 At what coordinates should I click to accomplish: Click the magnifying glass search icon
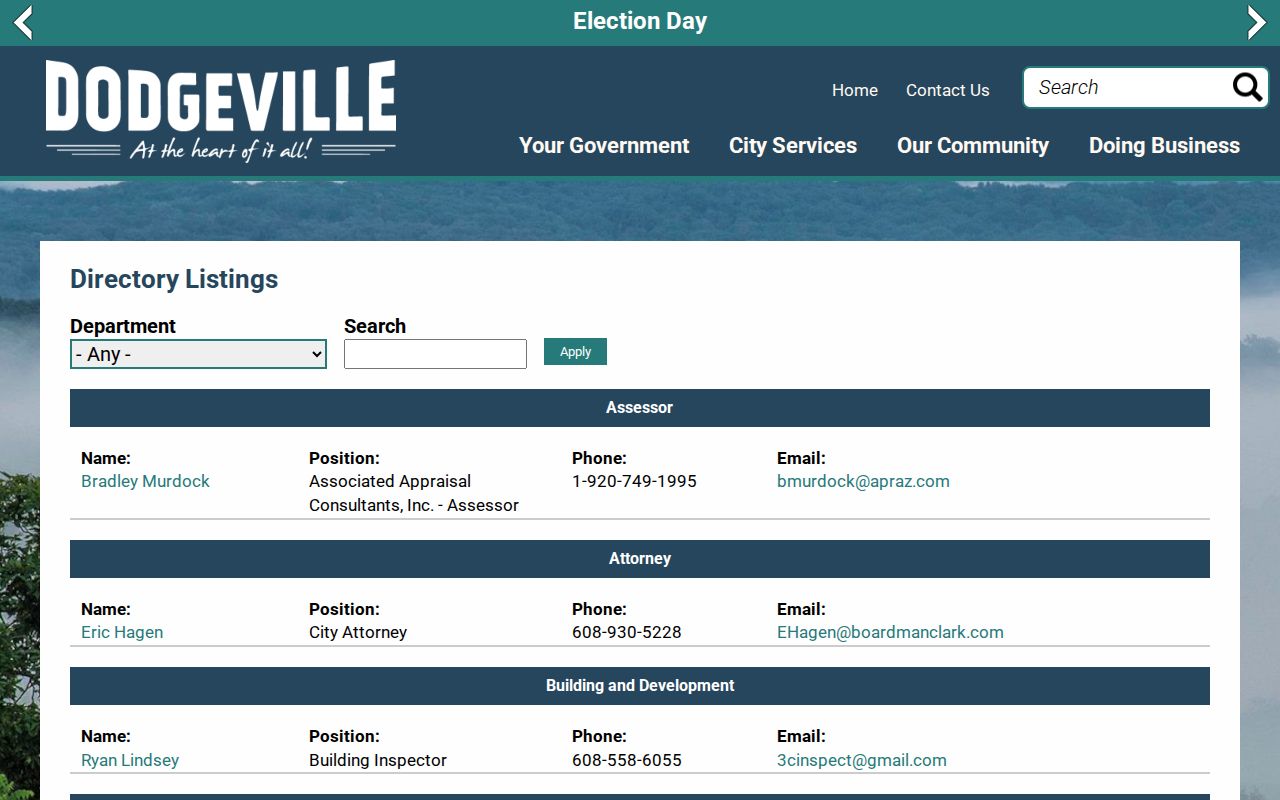(x=1247, y=88)
